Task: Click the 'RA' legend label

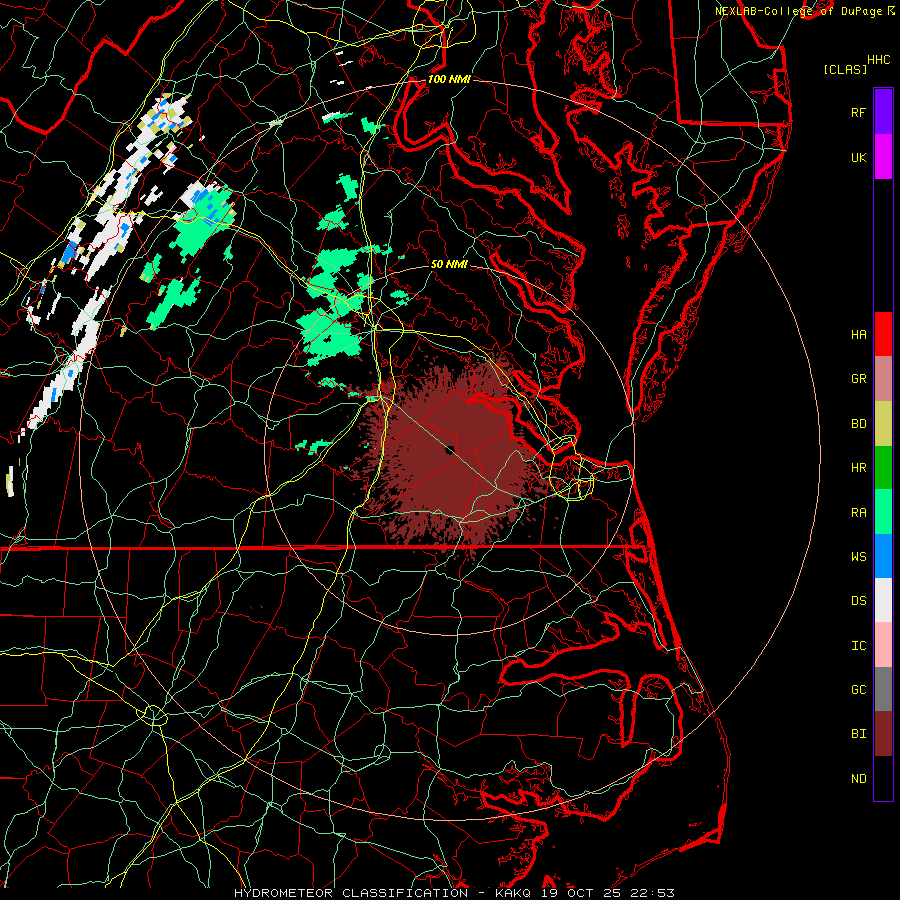Action: tap(859, 513)
